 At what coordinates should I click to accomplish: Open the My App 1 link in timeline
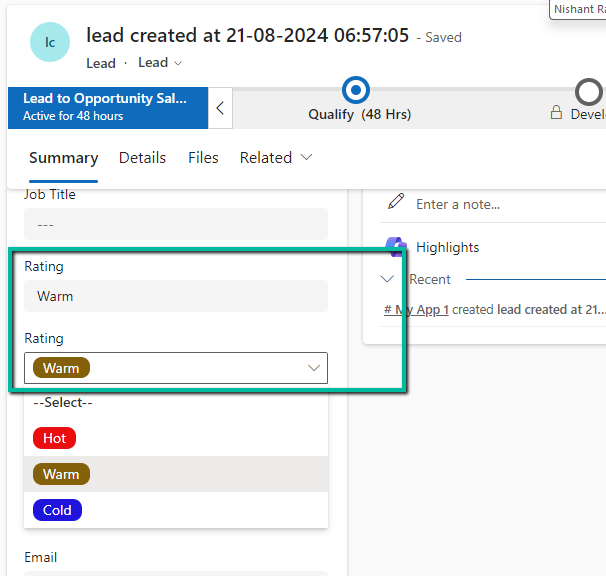416,310
